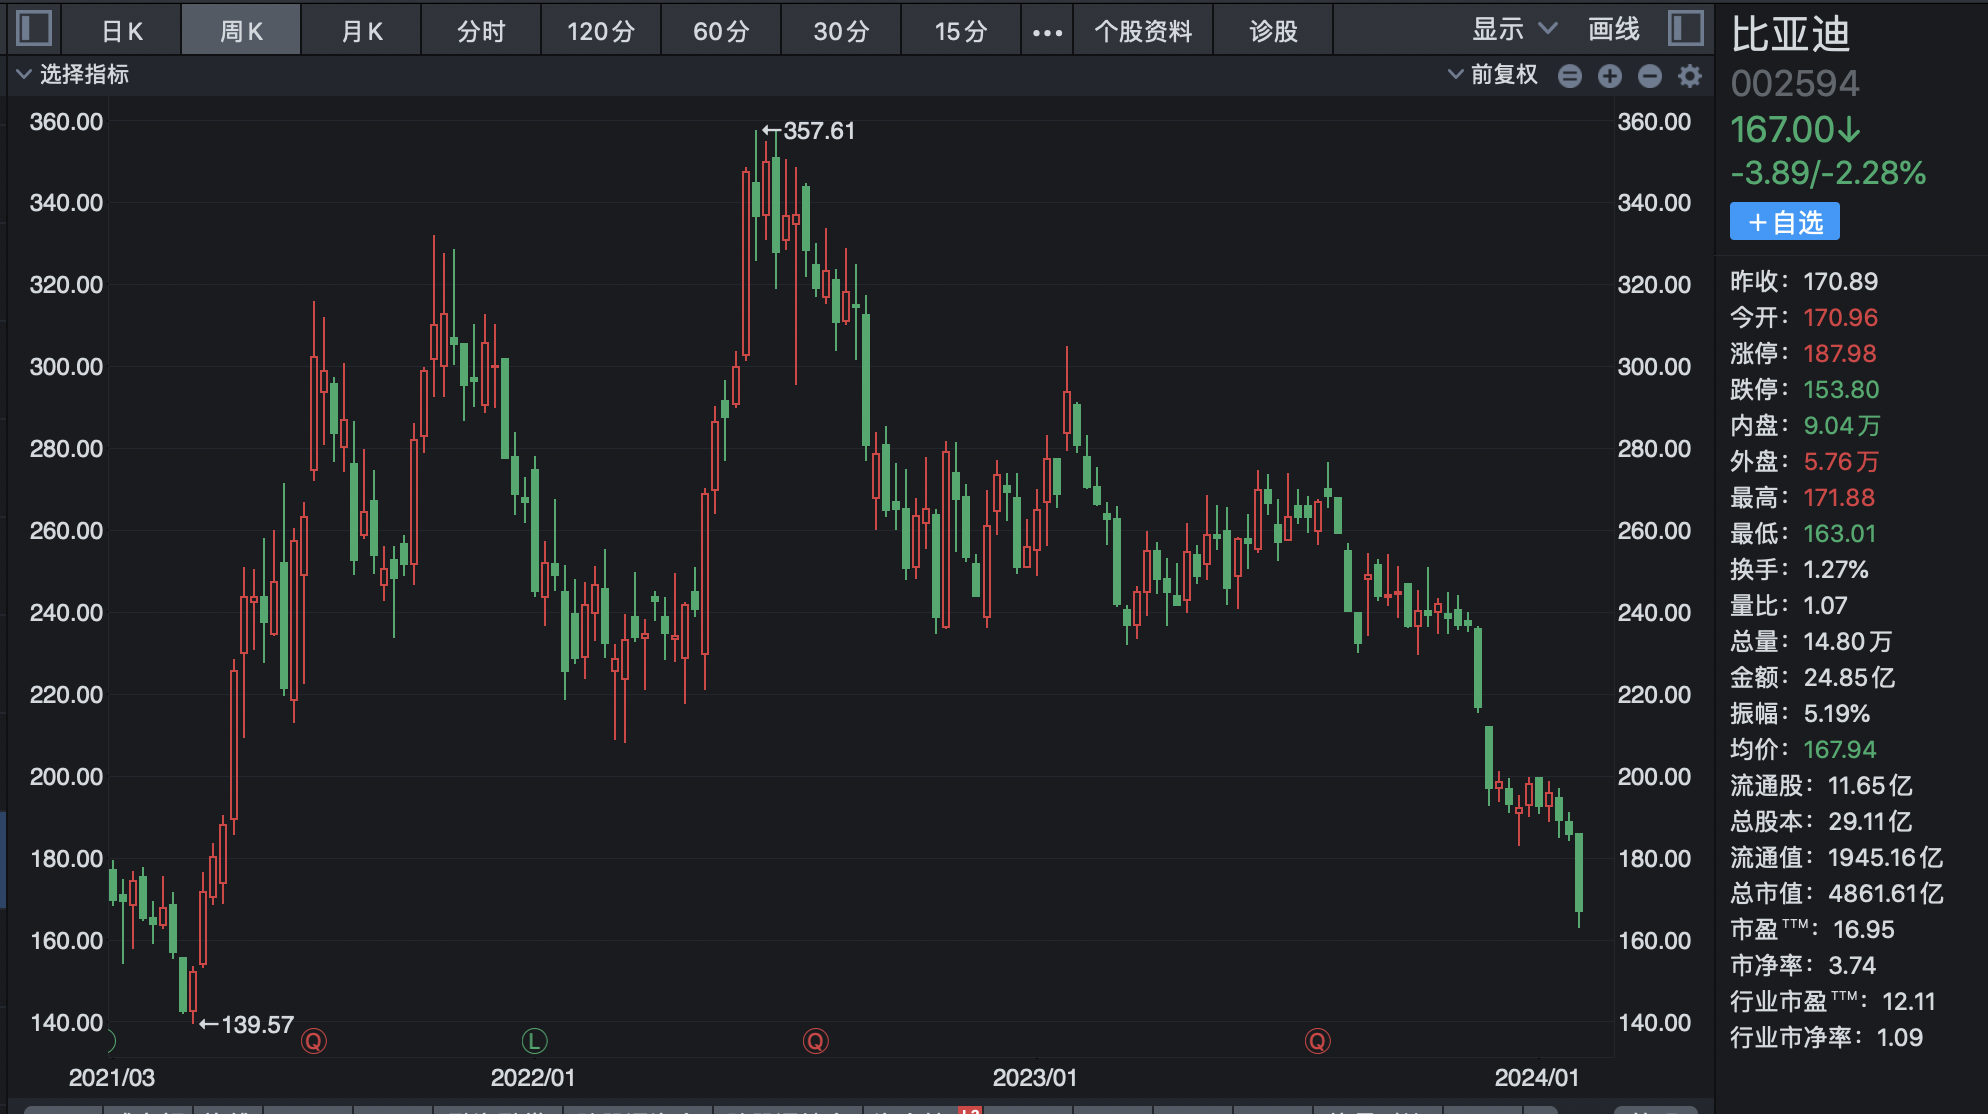Click the +自选 add-to-watchlist button

pyautogui.click(x=1785, y=222)
